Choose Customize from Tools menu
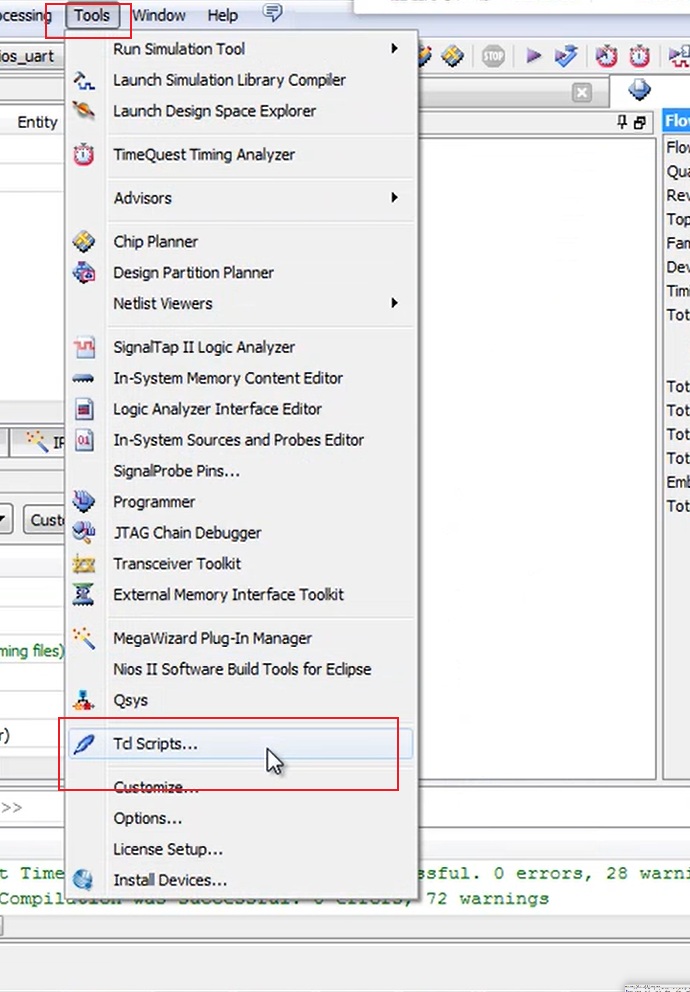The image size is (690, 992). pos(241,788)
